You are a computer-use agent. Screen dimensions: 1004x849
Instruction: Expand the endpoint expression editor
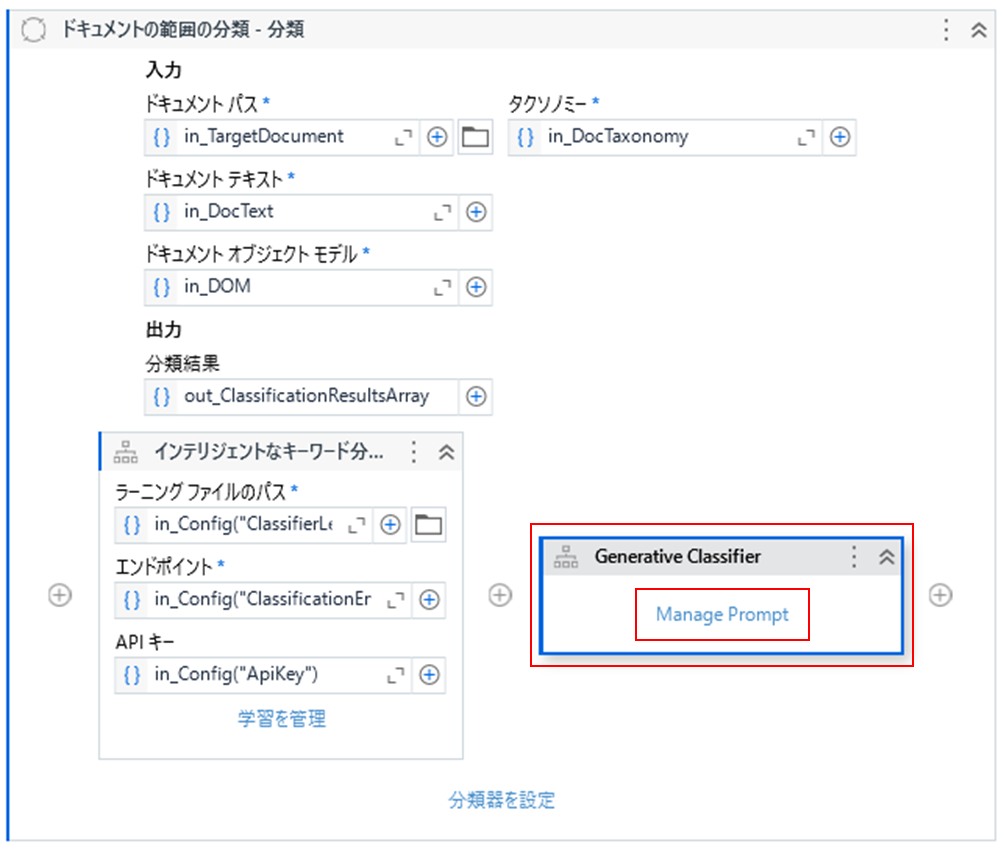coord(396,600)
